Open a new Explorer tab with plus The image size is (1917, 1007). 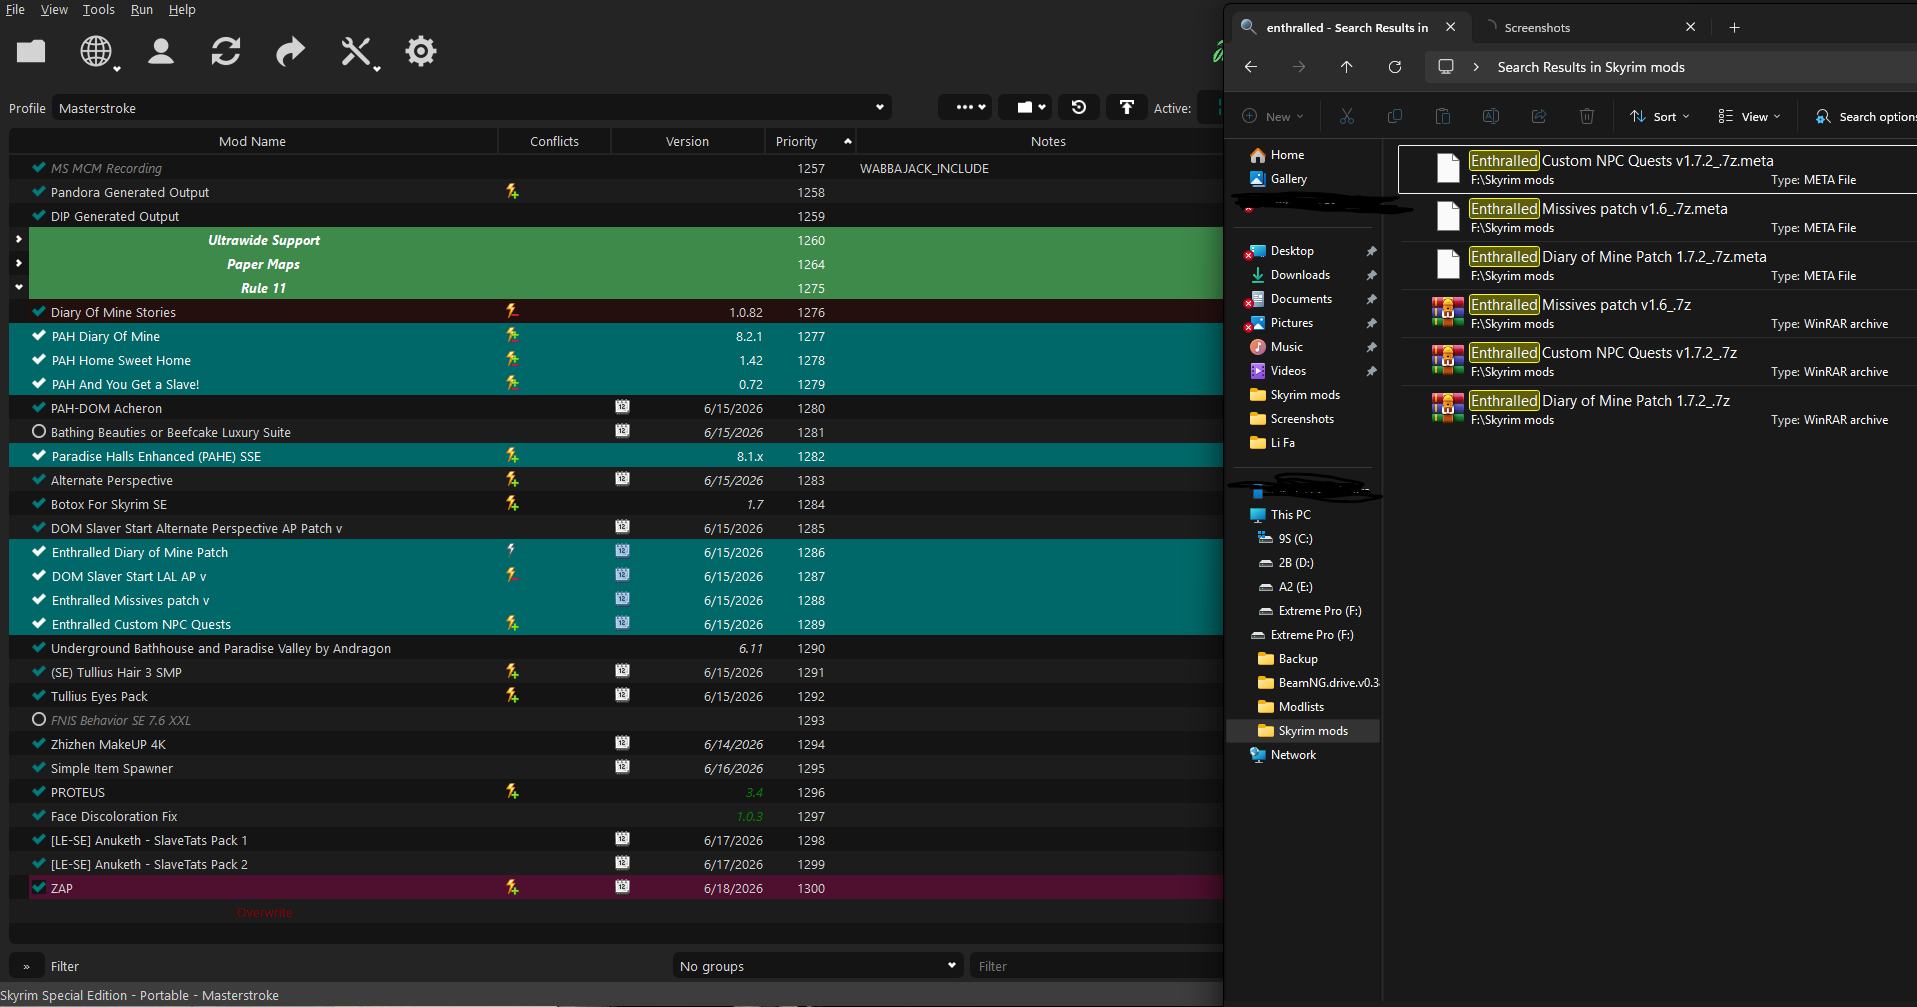[x=1735, y=27]
